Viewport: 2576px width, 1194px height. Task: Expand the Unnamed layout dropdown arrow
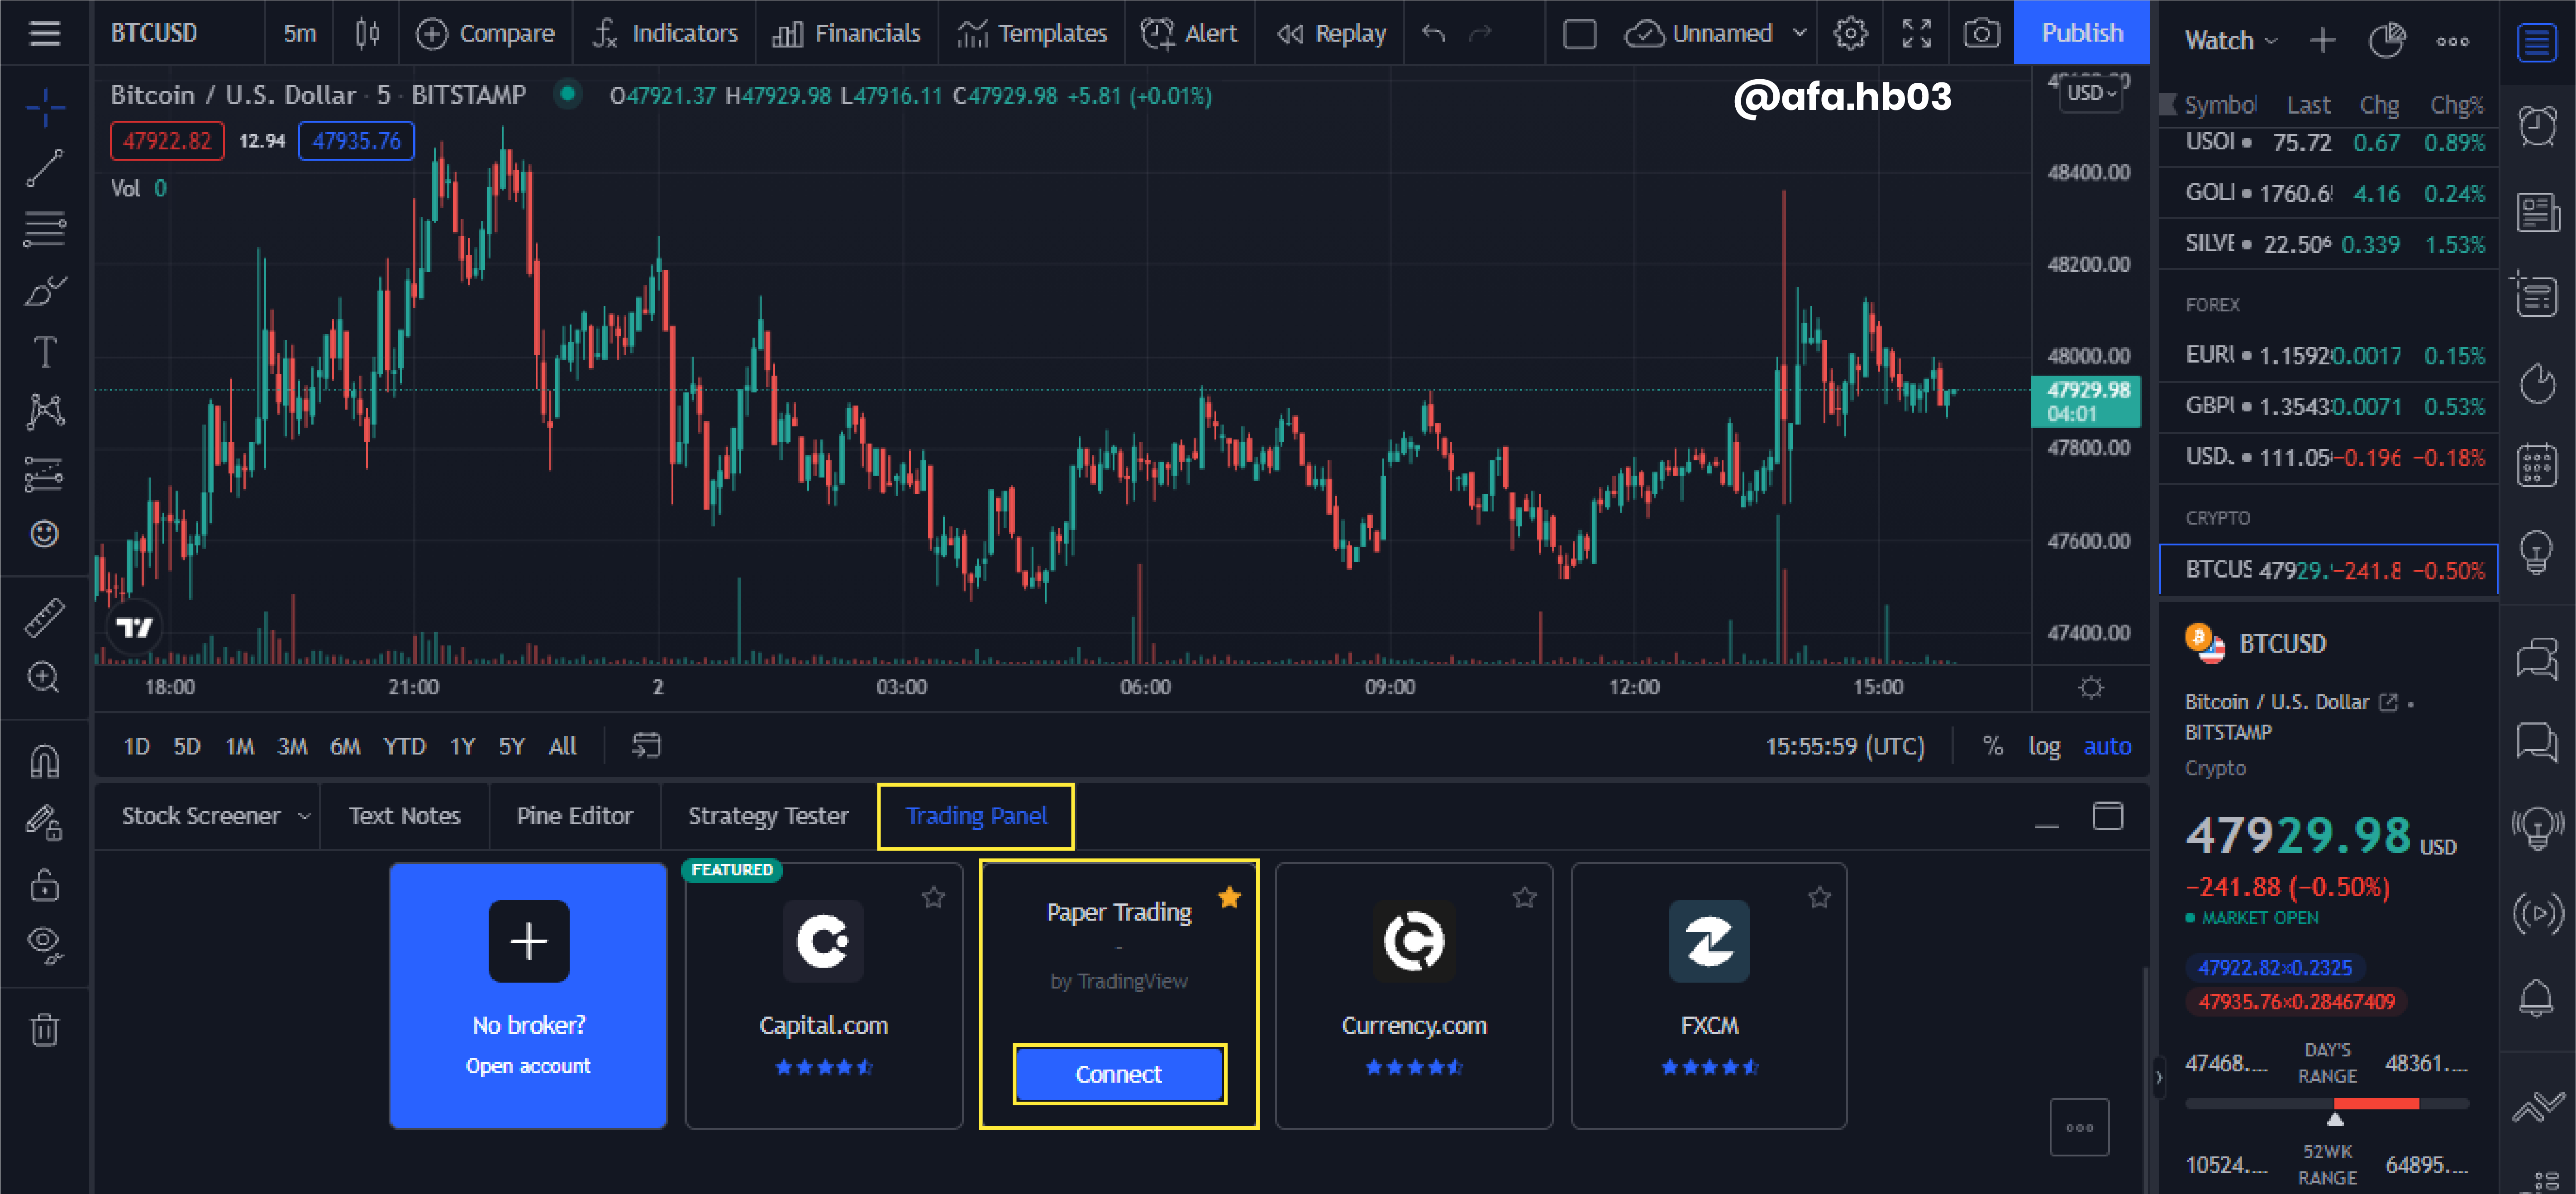(1799, 33)
